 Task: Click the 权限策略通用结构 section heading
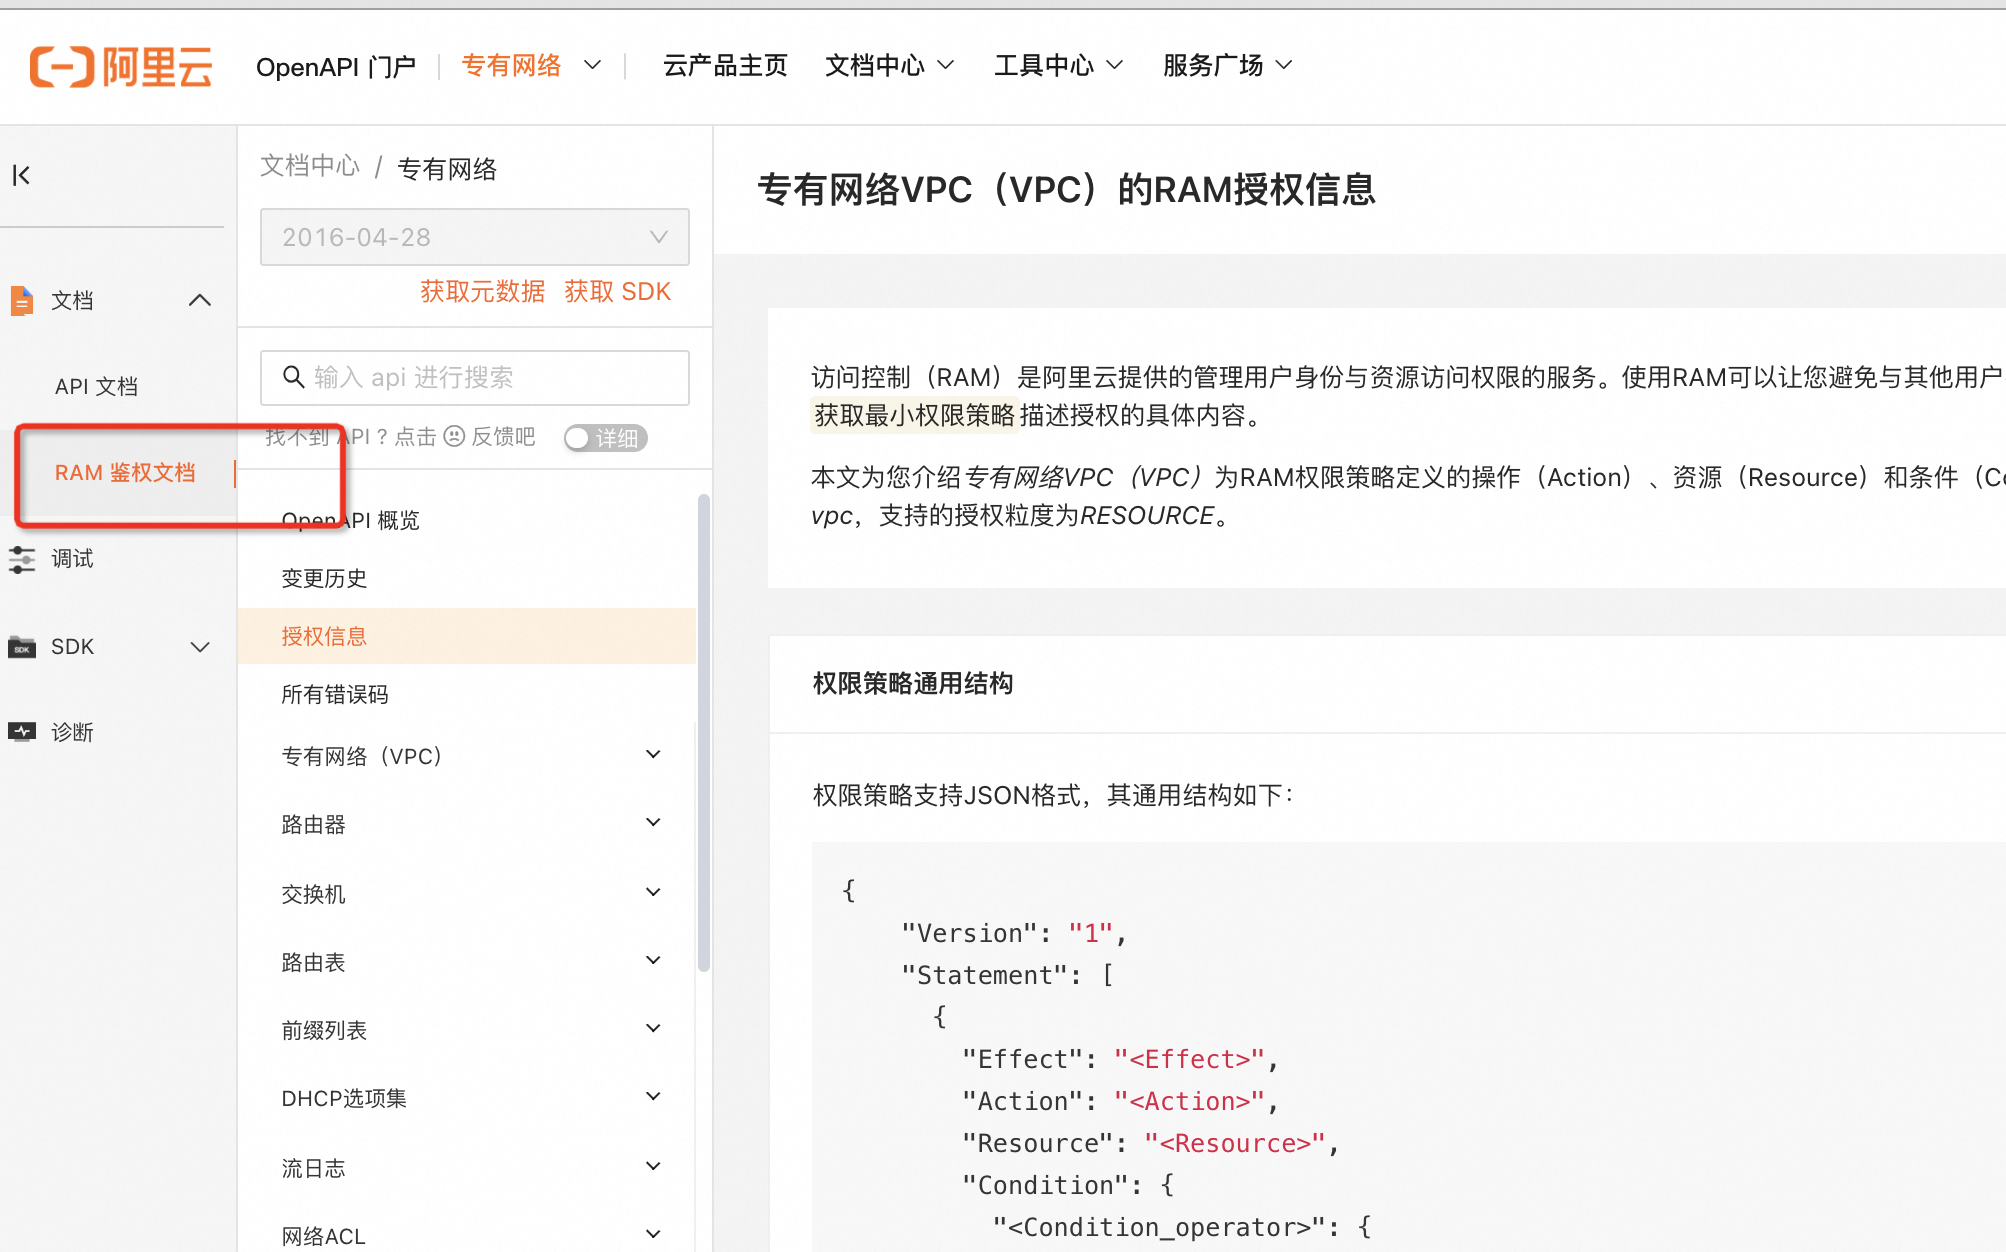(x=913, y=683)
